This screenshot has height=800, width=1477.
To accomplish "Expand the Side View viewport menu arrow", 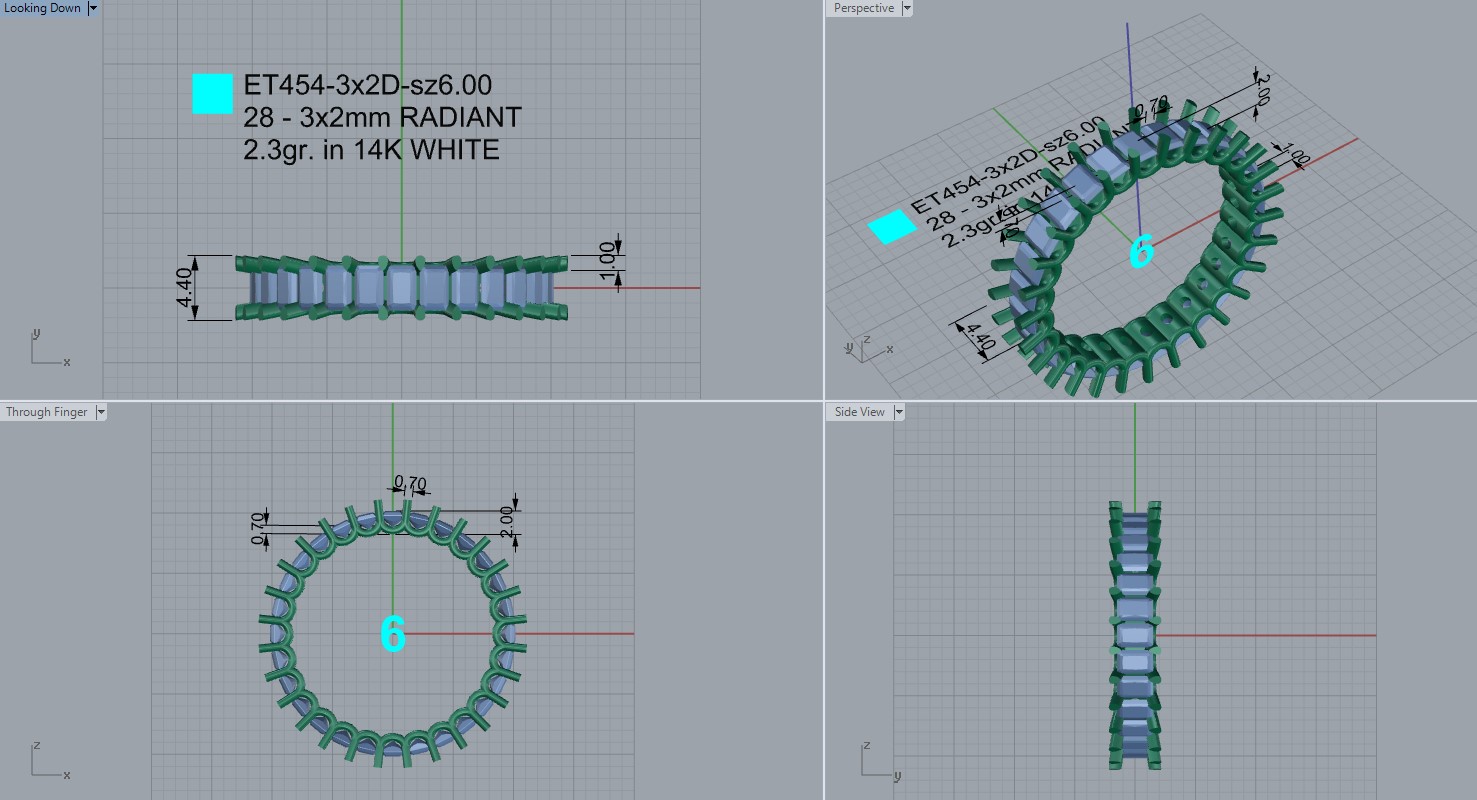I will [898, 412].
